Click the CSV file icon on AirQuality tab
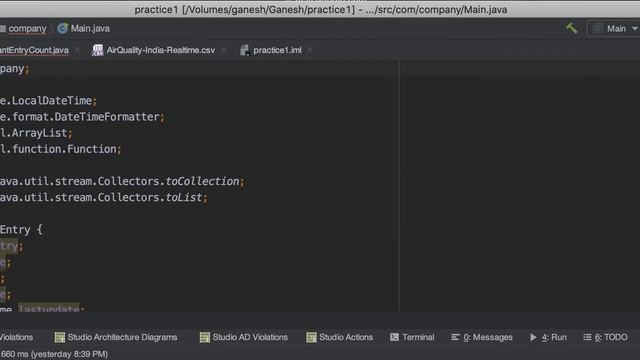640x360 pixels. (x=98, y=50)
